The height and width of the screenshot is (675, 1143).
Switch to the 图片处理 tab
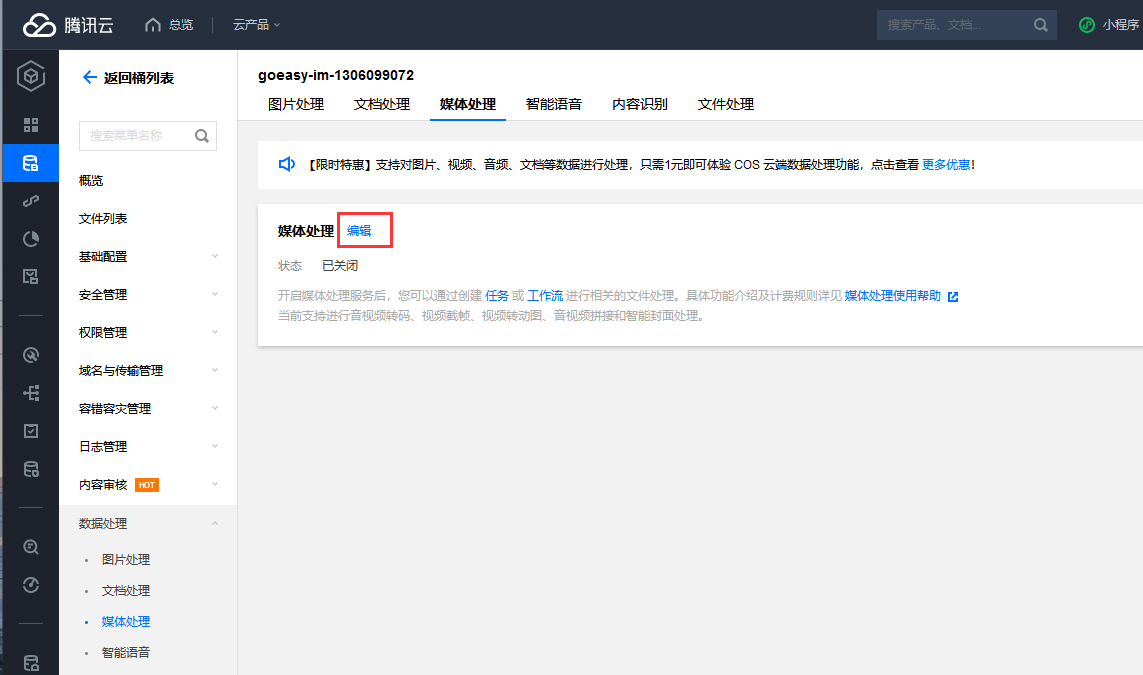(296, 104)
